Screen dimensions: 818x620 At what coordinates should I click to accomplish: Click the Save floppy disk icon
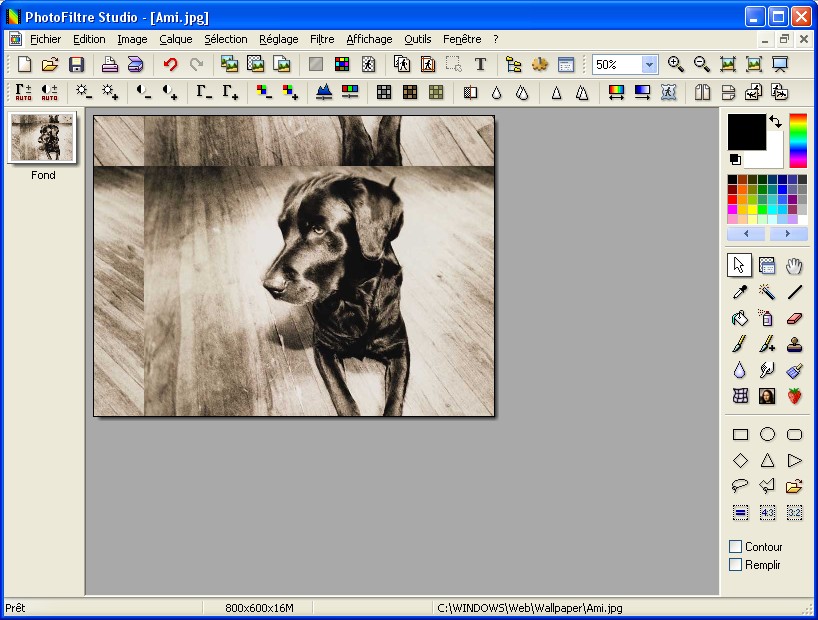(x=76, y=64)
